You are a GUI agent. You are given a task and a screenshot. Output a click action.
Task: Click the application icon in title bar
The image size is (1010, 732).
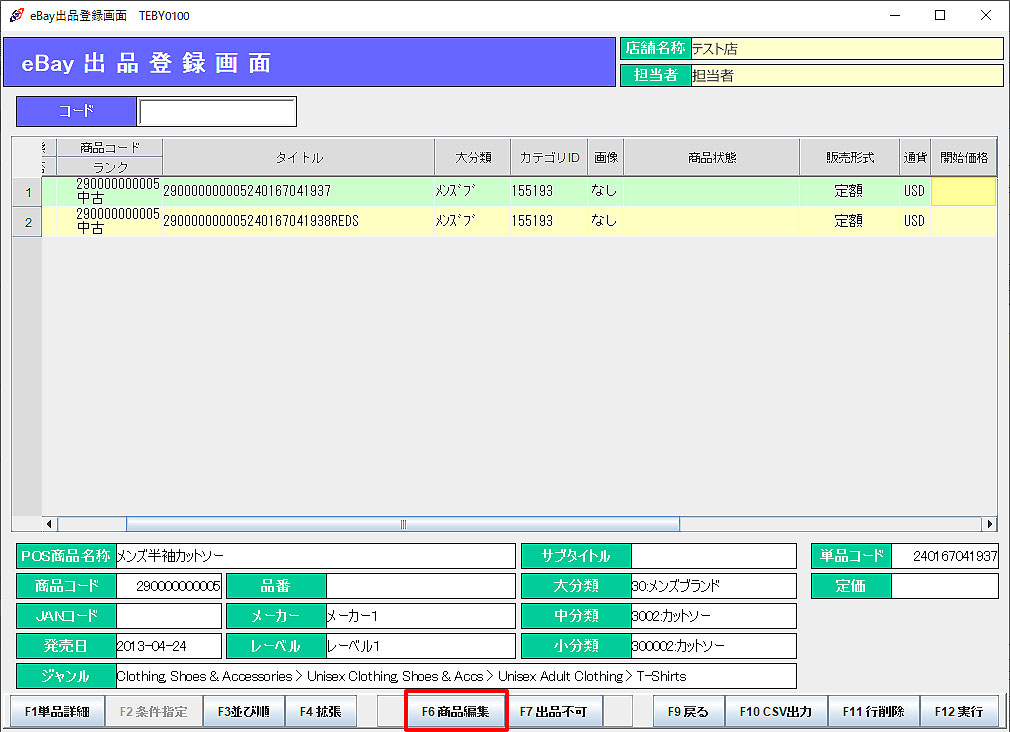pyautogui.click(x=16, y=15)
